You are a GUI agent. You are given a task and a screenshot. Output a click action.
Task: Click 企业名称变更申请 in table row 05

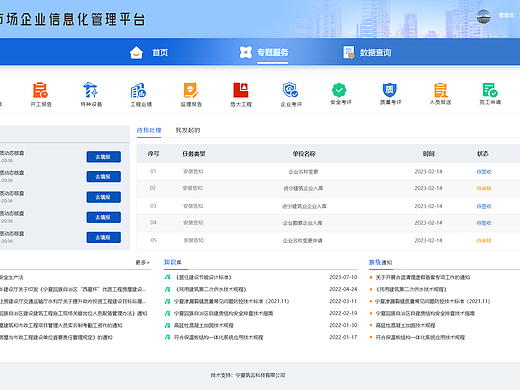click(x=303, y=241)
